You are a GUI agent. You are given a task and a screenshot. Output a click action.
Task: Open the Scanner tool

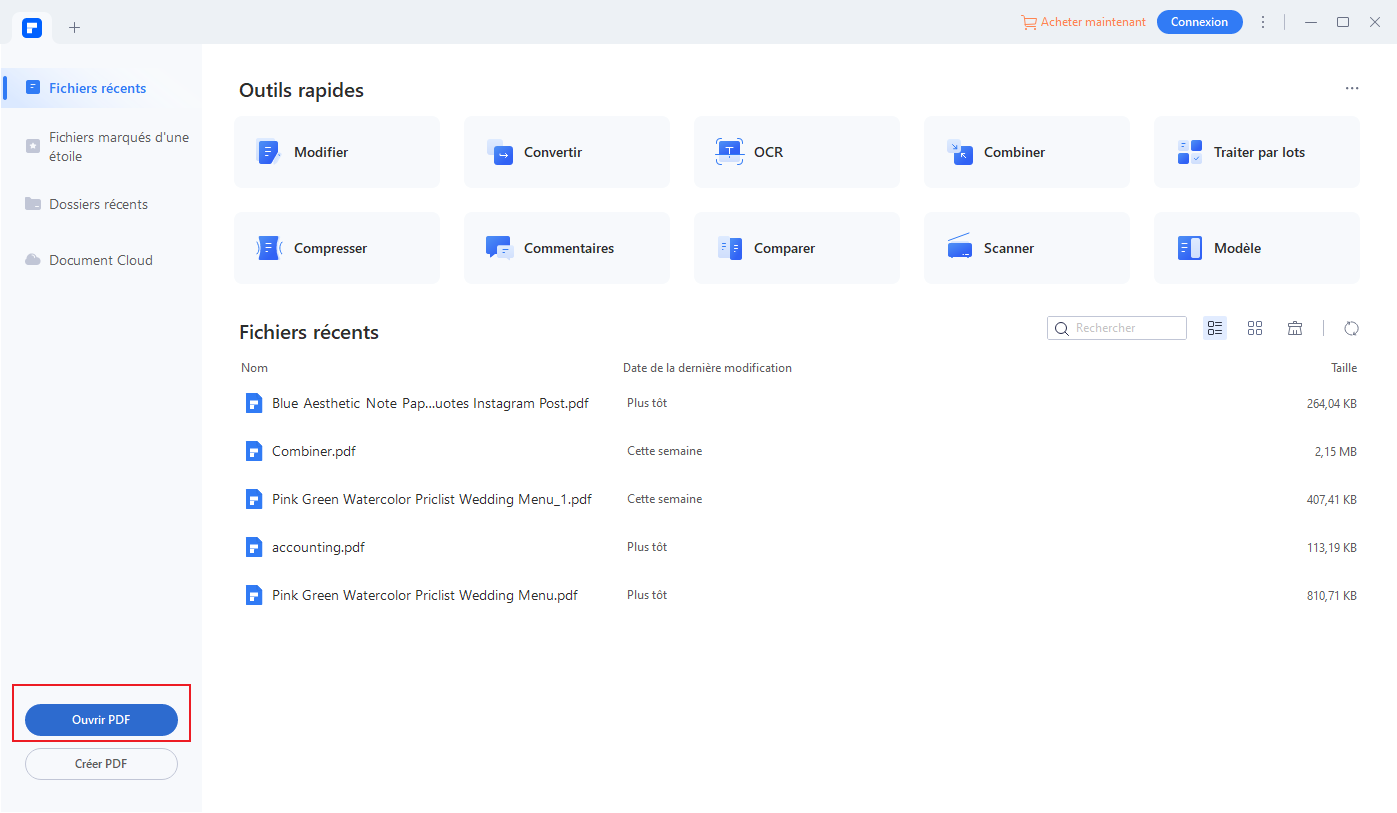pos(1027,248)
